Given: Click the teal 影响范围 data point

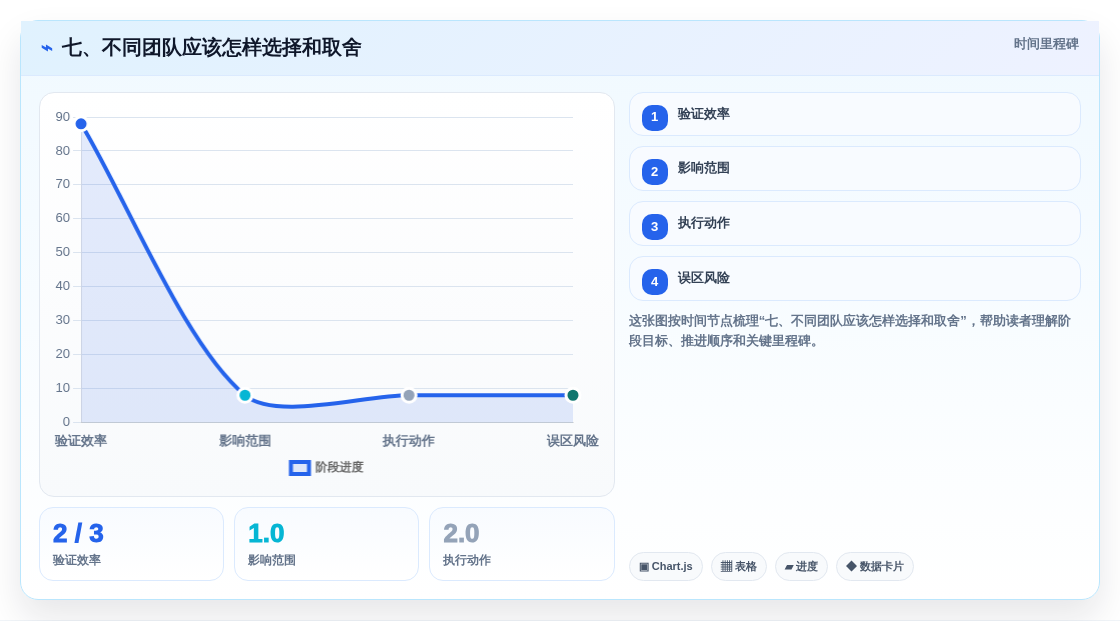Looking at the screenshot, I should [245, 395].
